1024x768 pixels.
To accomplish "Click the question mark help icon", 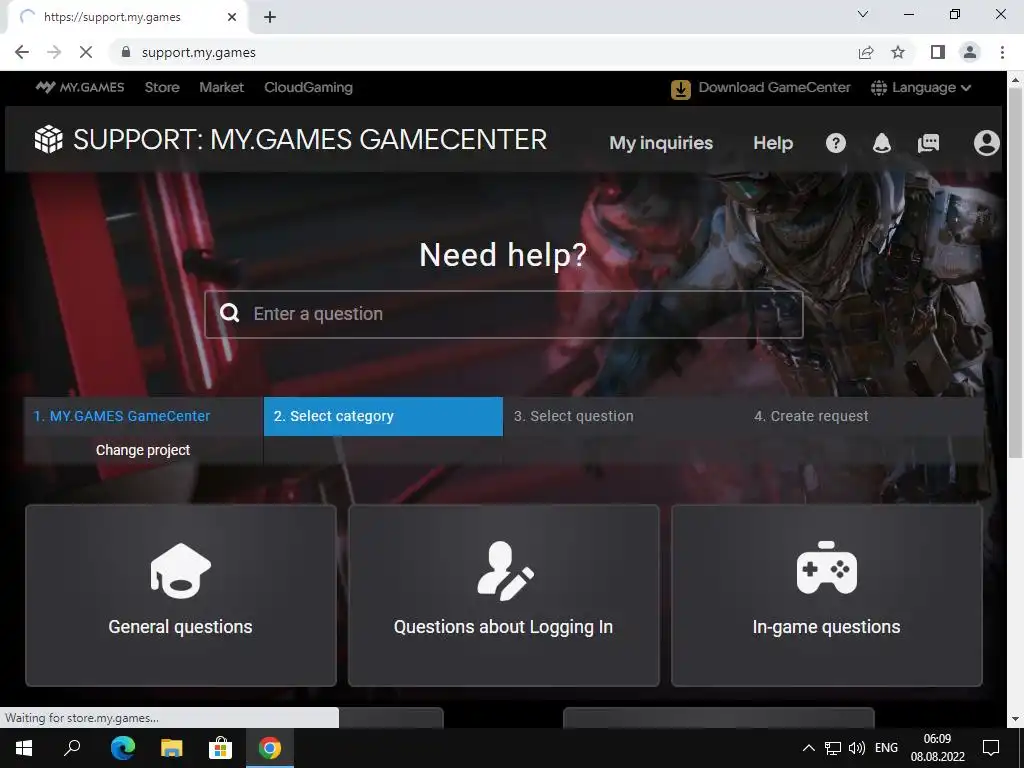I will pyautogui.click(x=835, y=143).
